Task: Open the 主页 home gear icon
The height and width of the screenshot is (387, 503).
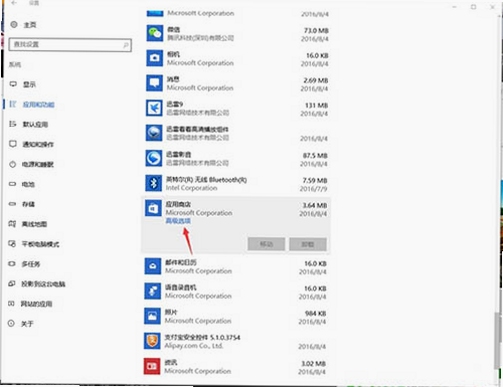Action: [14, 24]
